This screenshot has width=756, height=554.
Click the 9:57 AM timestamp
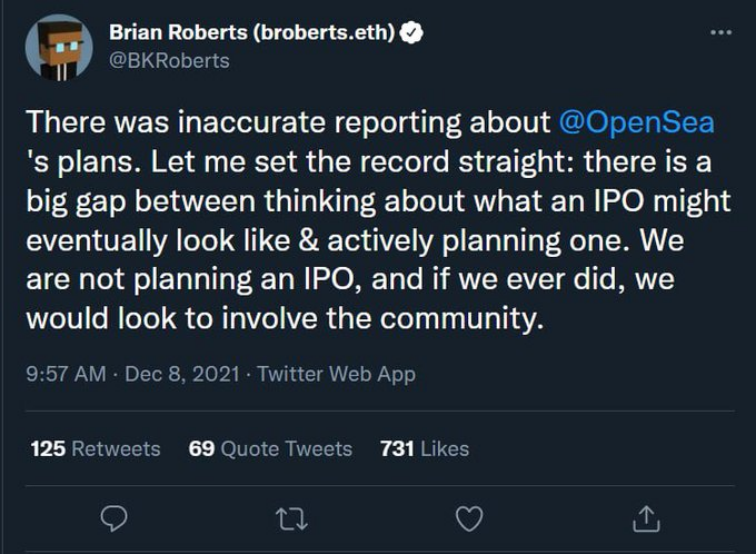point(65,374)
